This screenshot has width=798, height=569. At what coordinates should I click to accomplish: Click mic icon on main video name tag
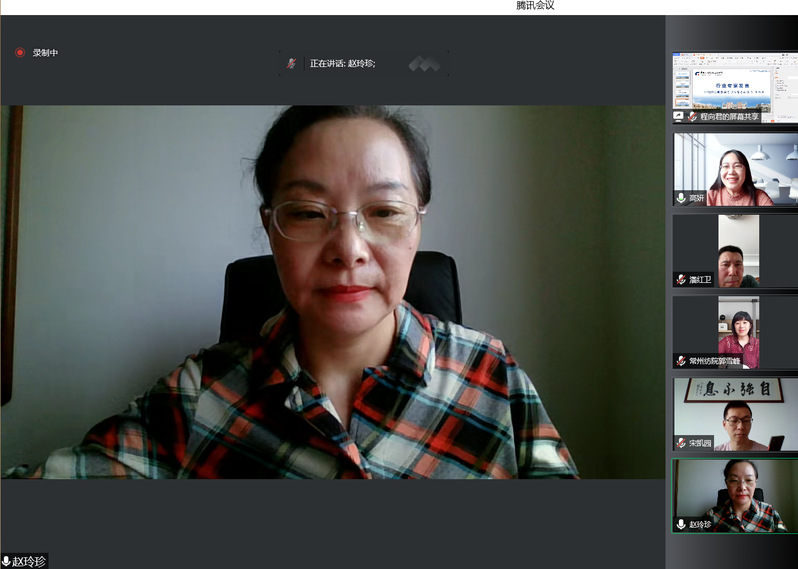point(7,561)
